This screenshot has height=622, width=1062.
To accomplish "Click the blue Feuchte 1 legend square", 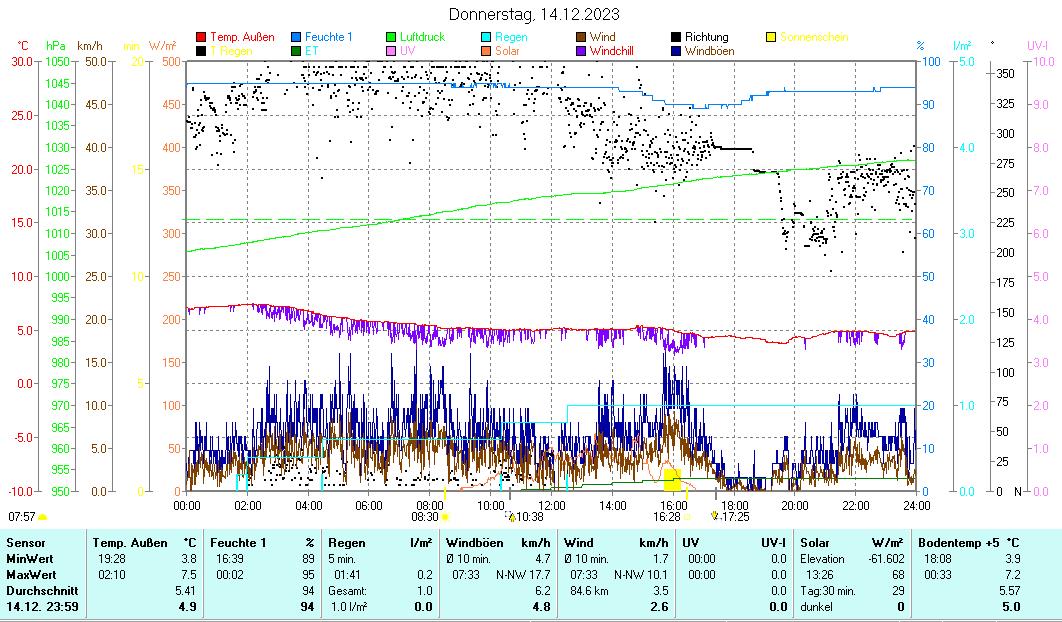I will coord(296,38).
